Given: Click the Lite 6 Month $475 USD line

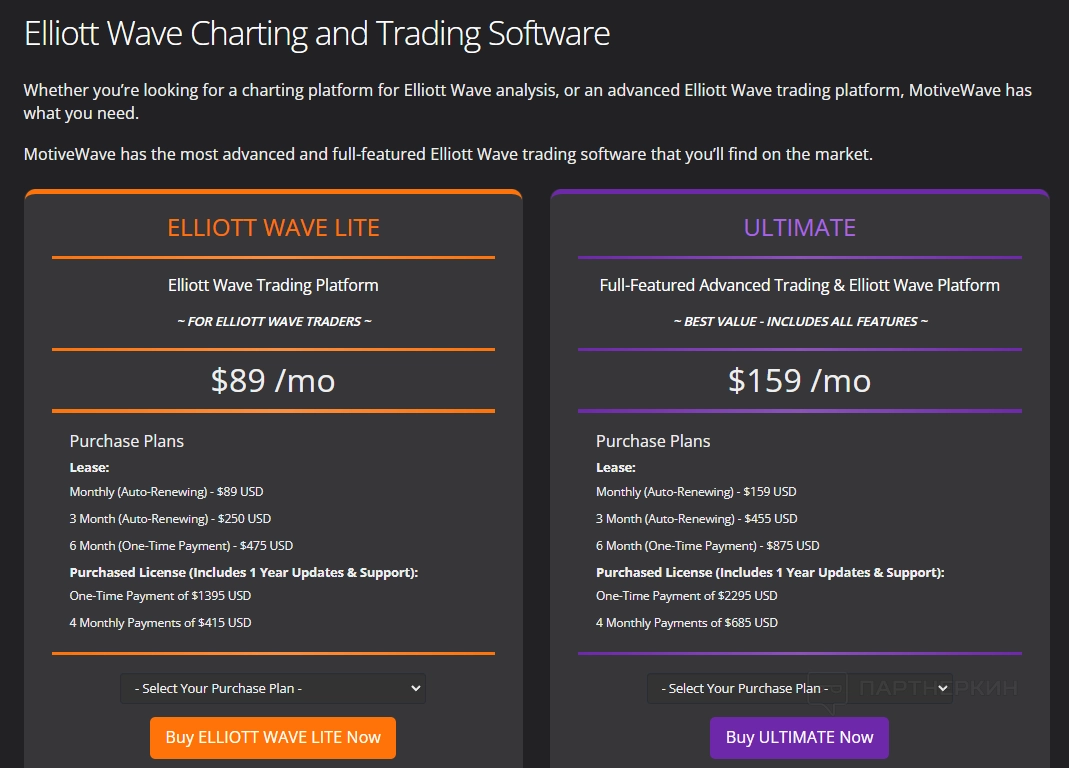Looking at the screenshot, I should point(181,546).
